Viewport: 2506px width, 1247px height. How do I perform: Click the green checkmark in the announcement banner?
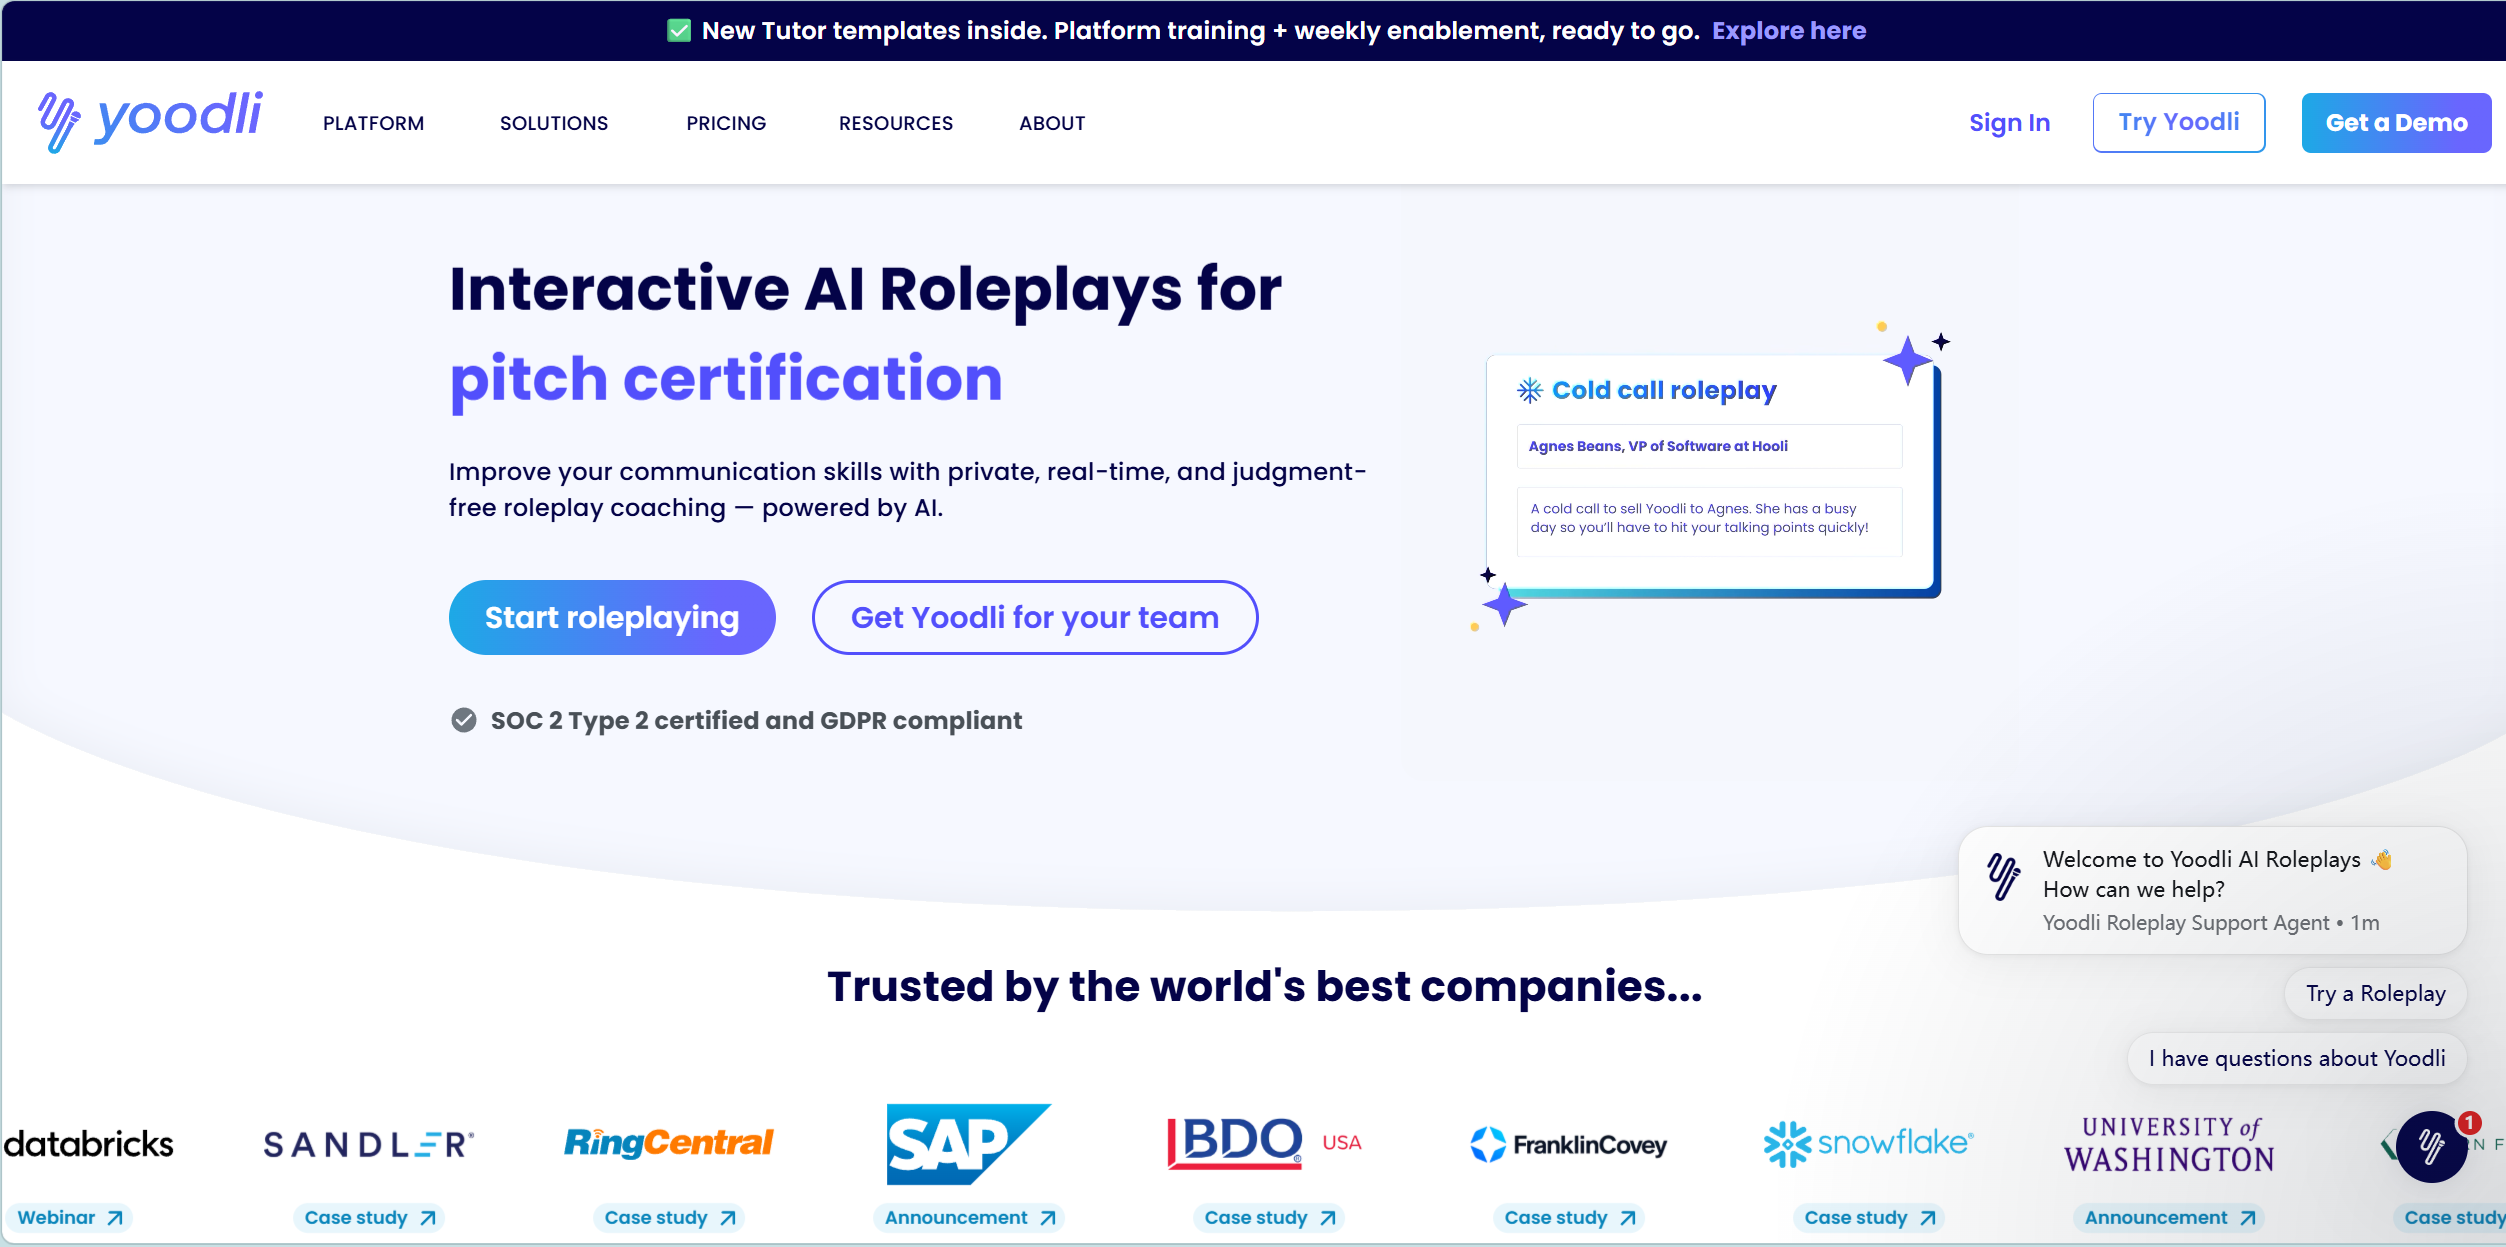[x=679, y=31]
